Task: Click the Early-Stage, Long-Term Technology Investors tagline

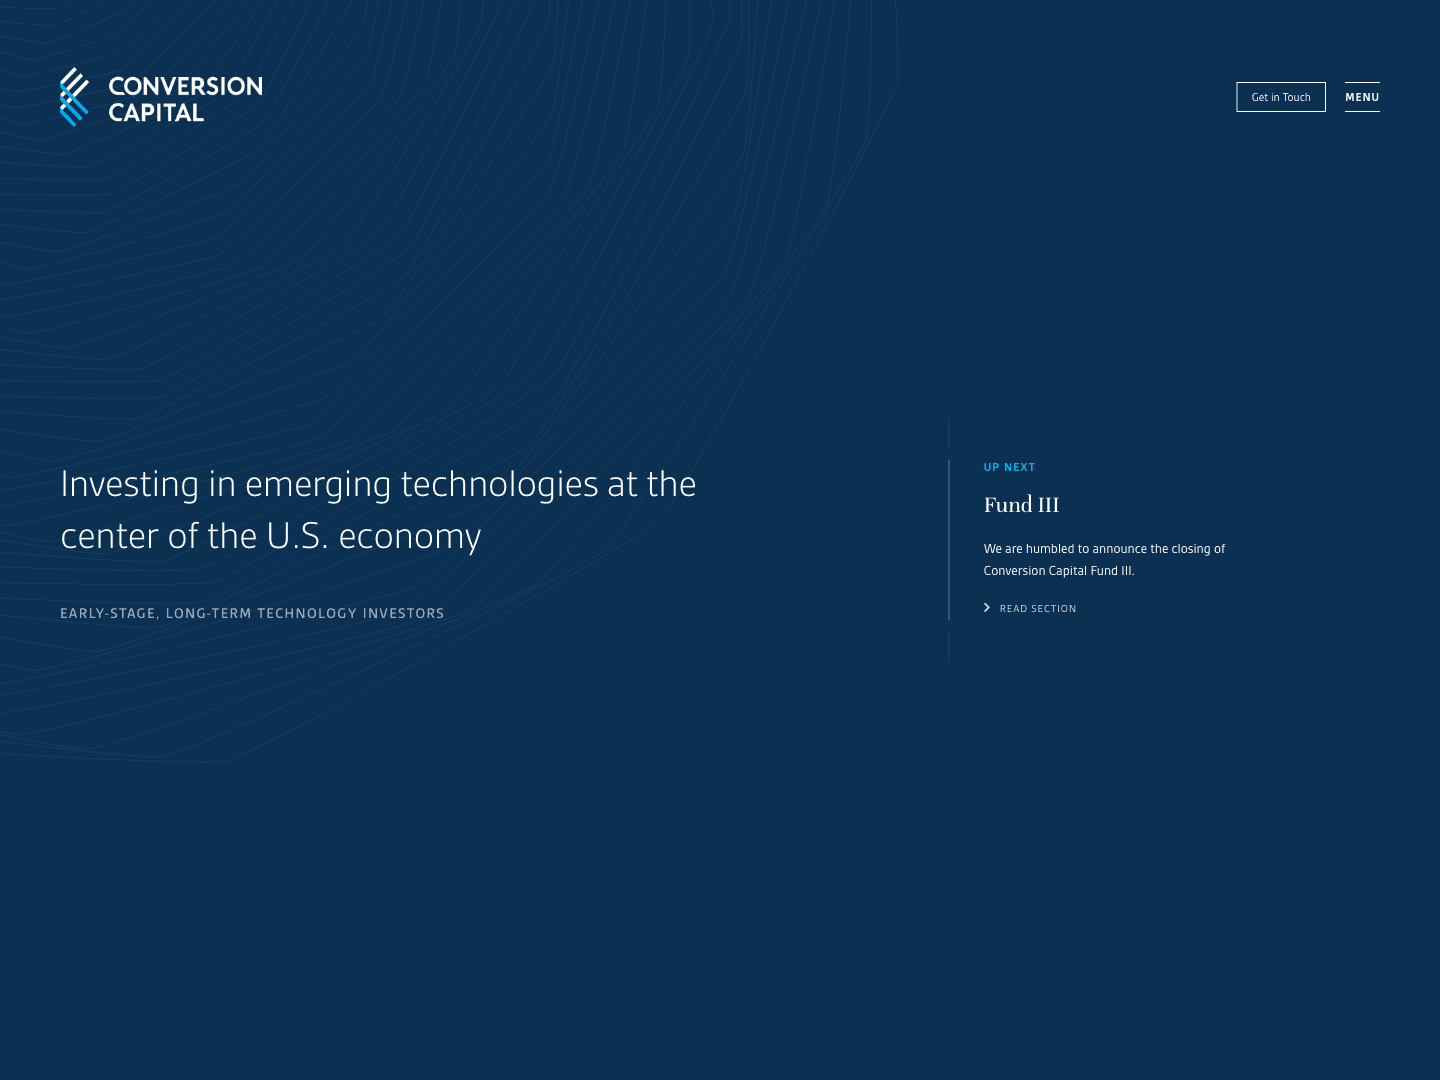Action: [x=252, y=613]
